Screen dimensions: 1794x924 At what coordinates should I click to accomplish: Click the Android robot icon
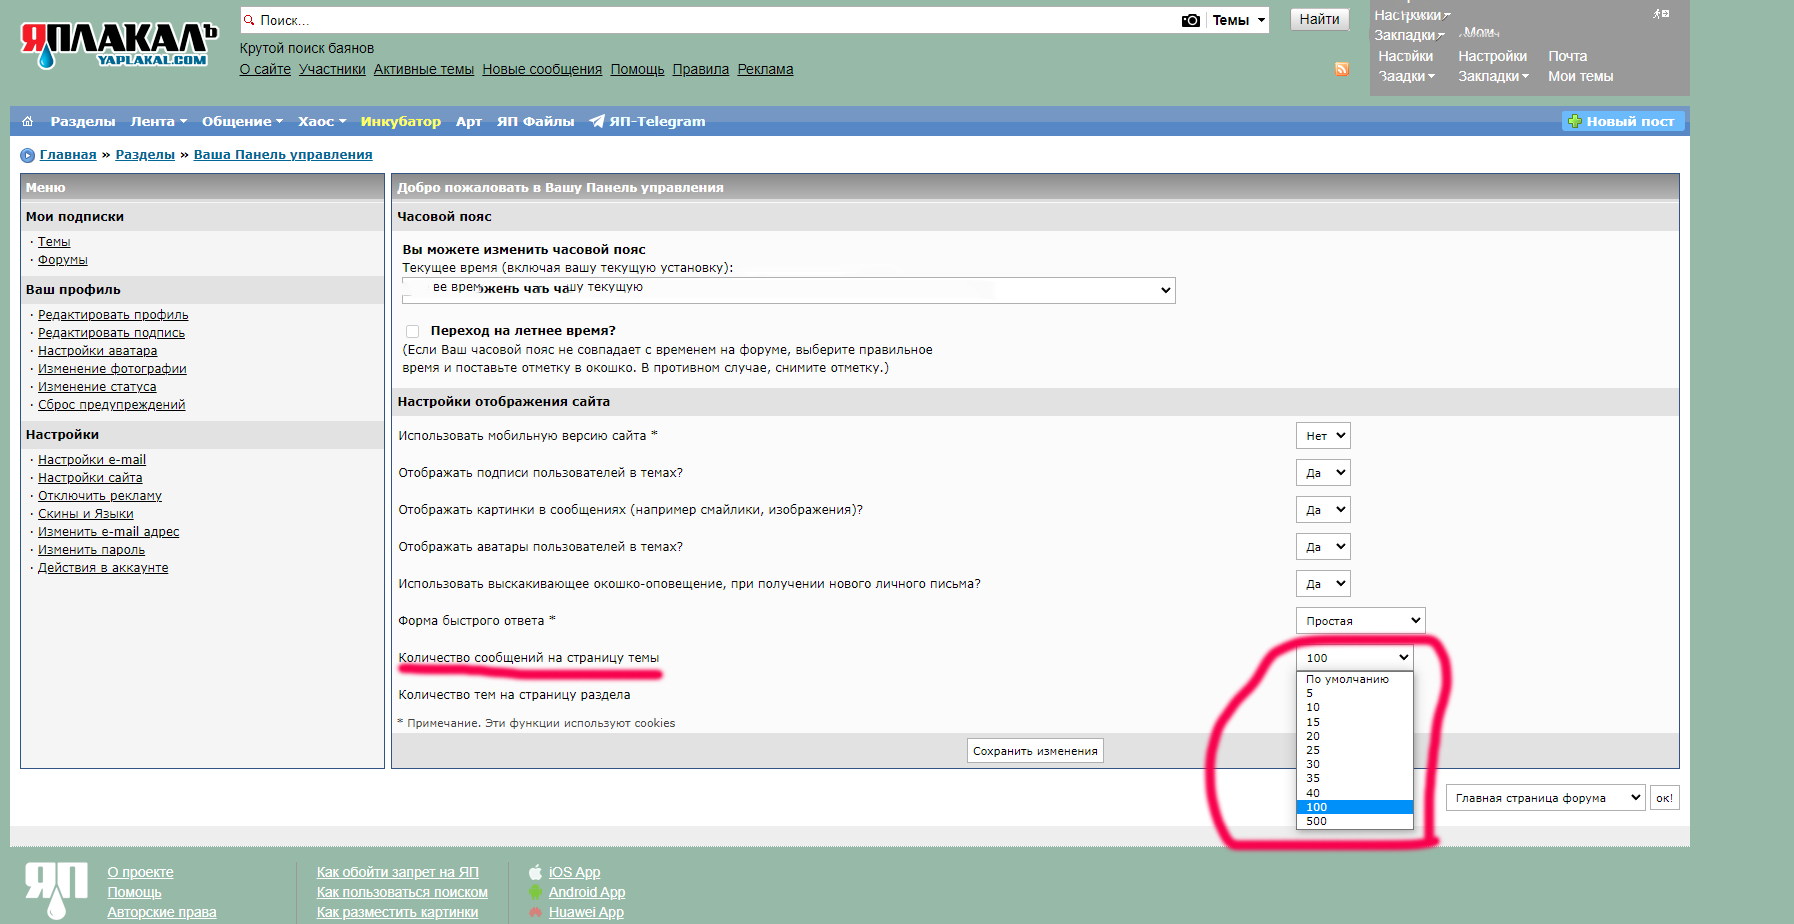coord(535,892)
